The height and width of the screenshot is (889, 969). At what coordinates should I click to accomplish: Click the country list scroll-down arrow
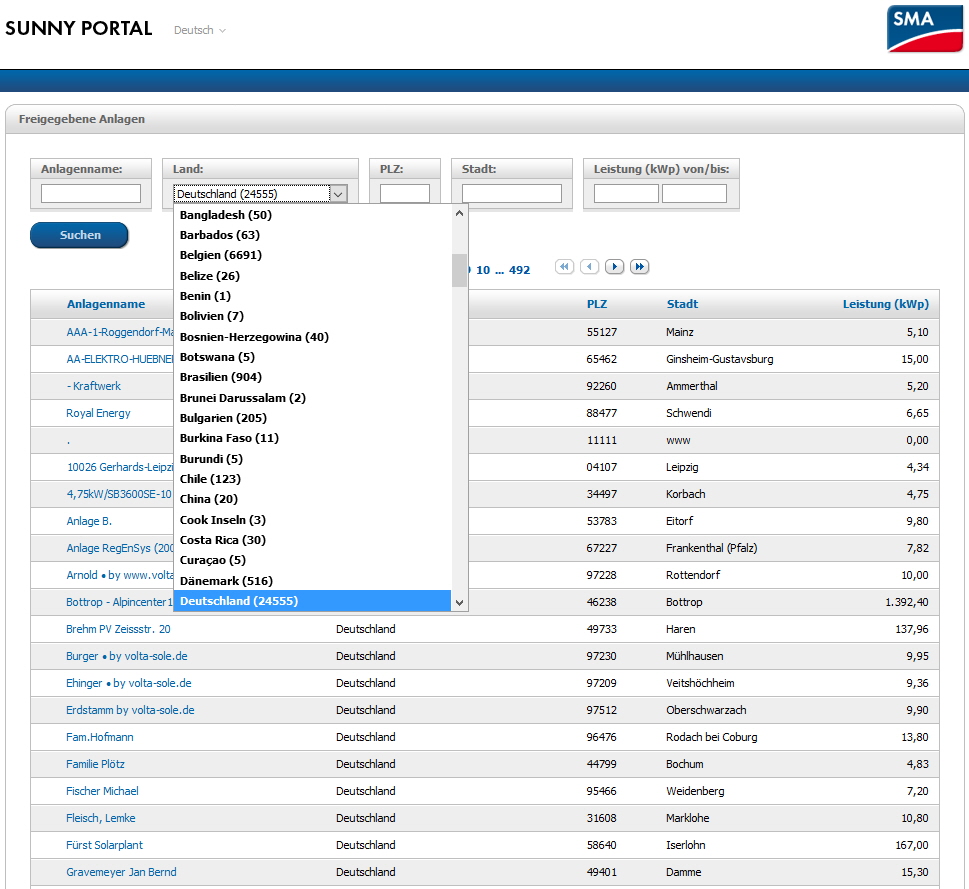460,602
